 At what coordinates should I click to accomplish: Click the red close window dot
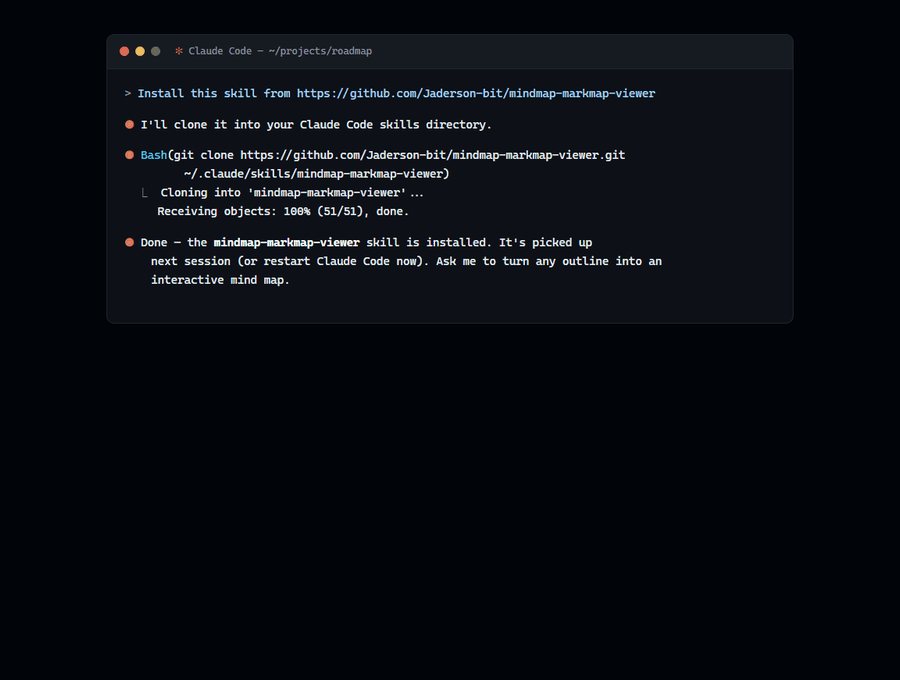pos(124,51)
